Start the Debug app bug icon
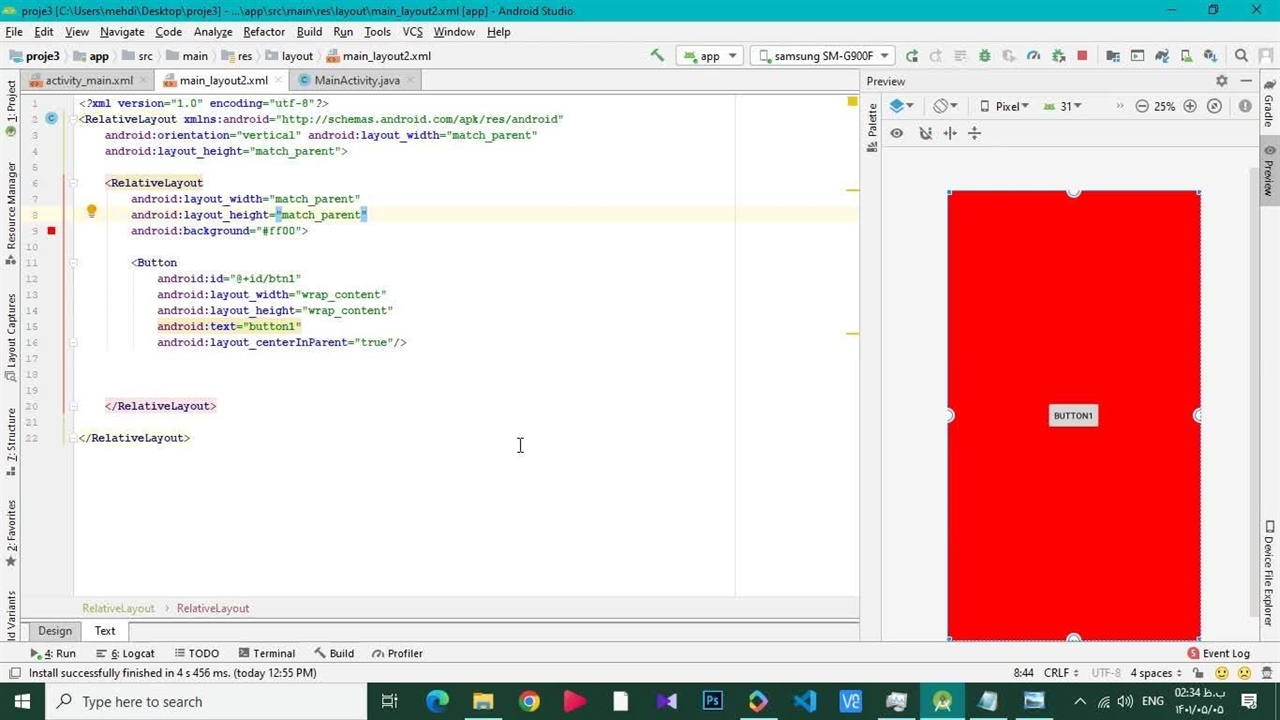Viewport: 1280px width, 720px height. coord(984,56)
